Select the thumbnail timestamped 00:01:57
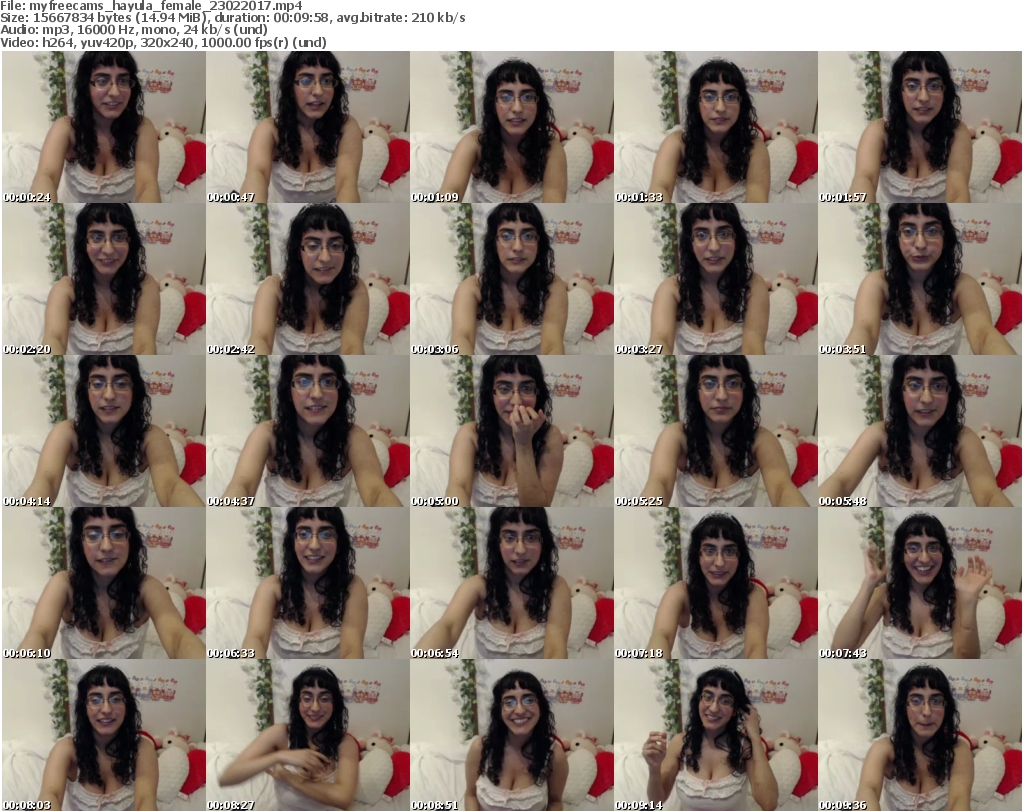 coord(920,127)
